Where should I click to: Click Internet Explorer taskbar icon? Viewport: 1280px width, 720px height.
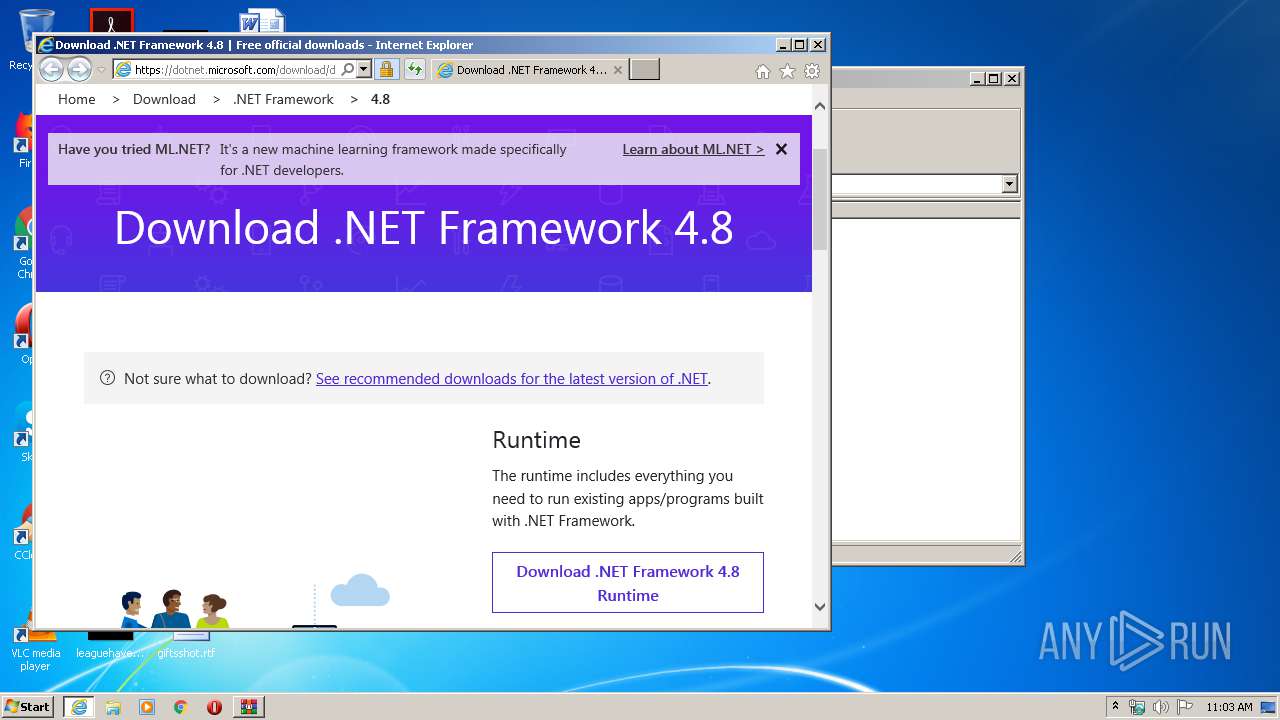coord(79,707)
